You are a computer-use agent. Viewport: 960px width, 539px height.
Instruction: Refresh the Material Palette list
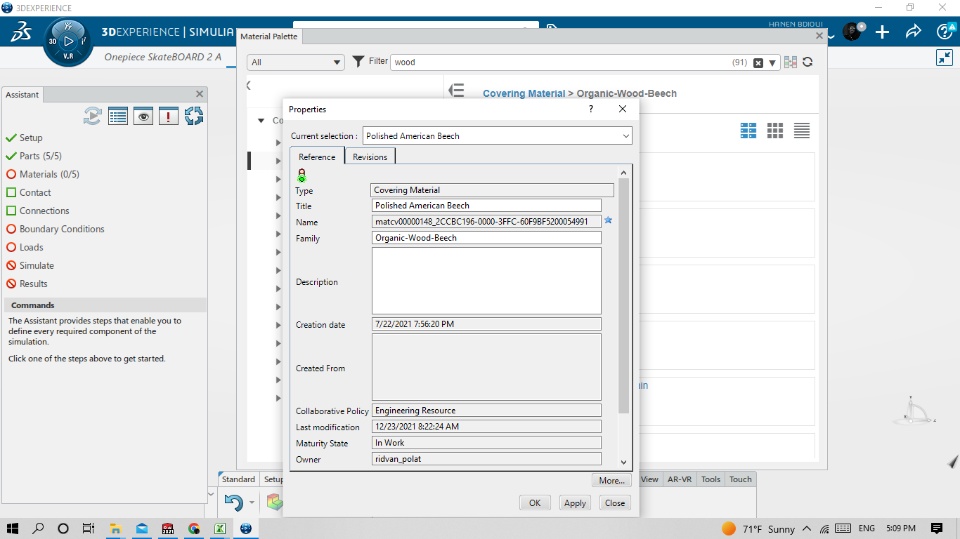coord(808,62)
